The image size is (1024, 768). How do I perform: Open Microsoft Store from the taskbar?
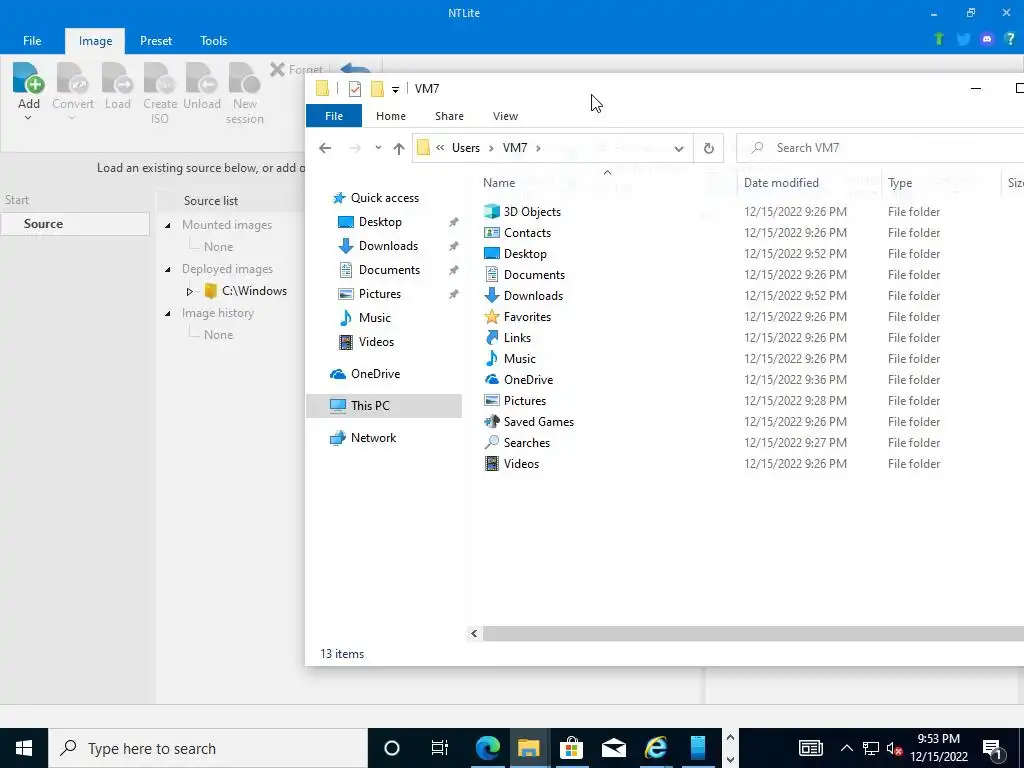point(571,748)
